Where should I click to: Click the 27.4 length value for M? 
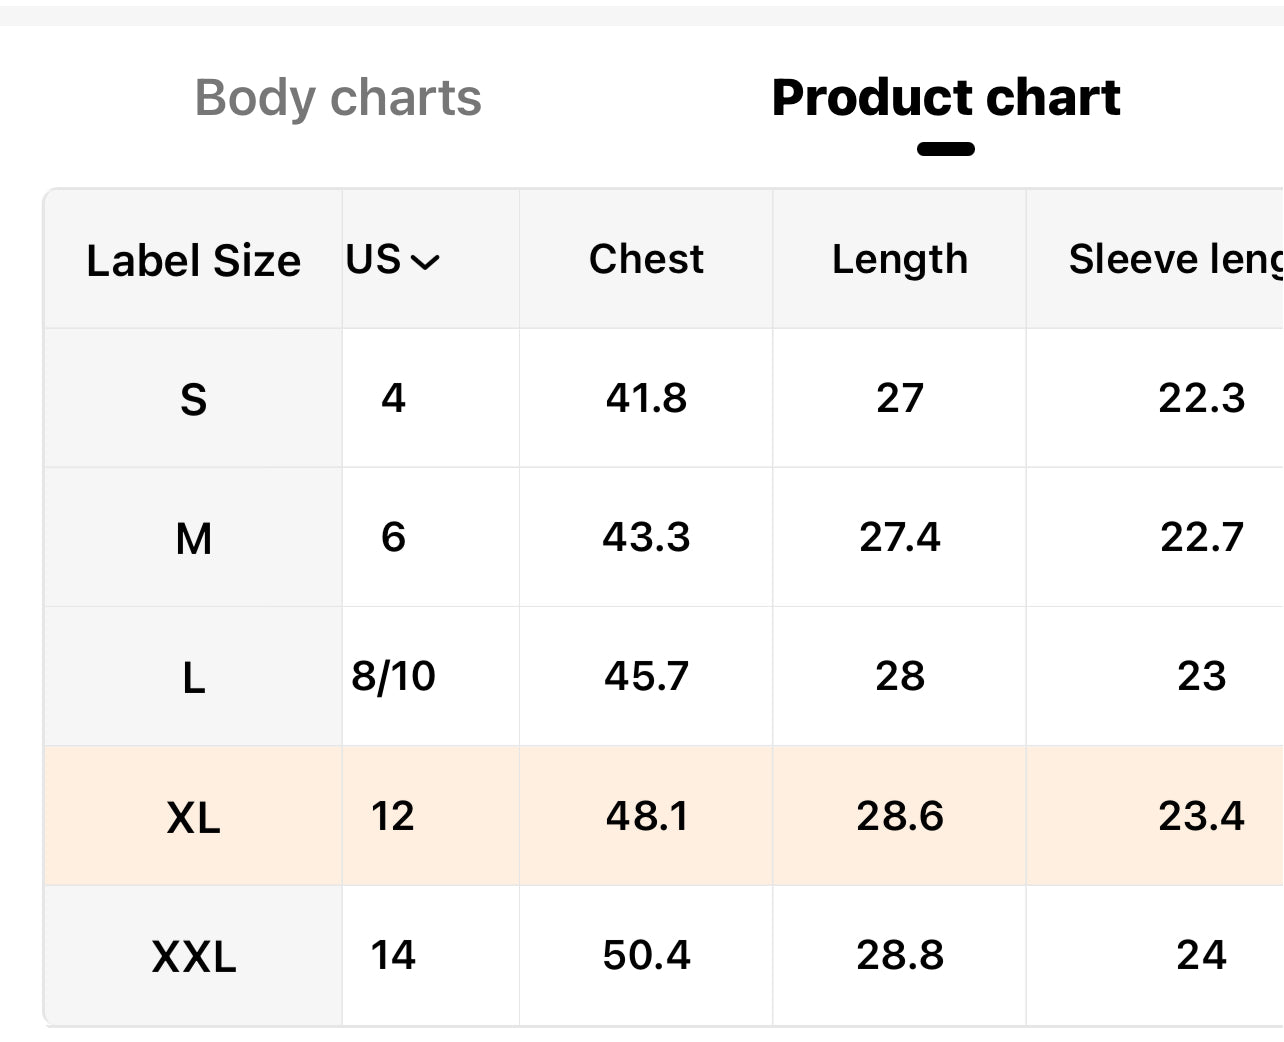pyautogui.click(x=899, y=537)
